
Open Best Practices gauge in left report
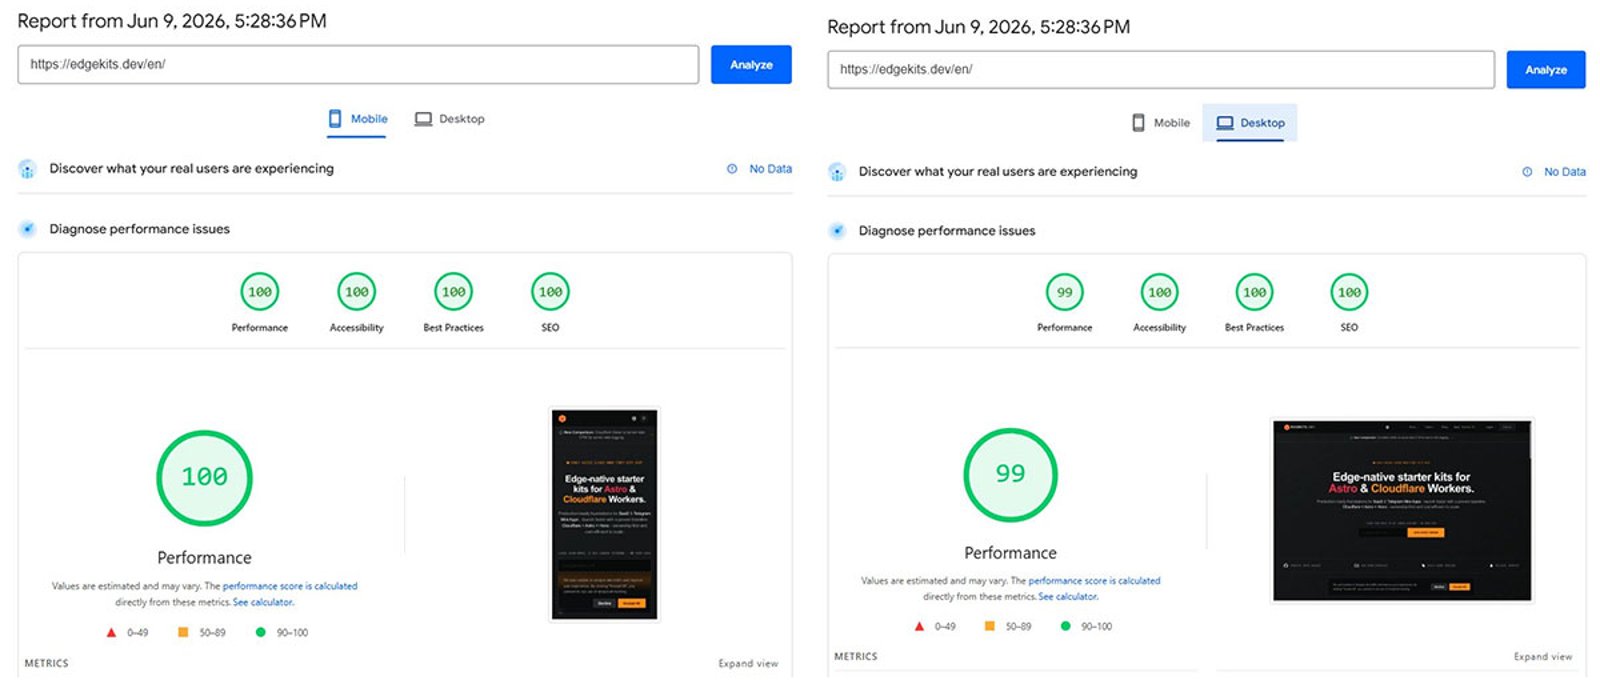tap(454, 292)
